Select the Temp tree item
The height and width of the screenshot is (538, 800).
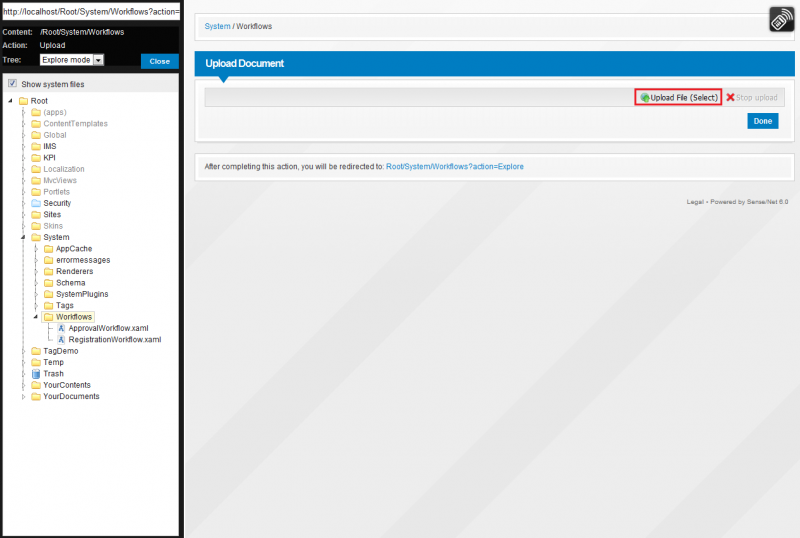[x=54, y=362]
